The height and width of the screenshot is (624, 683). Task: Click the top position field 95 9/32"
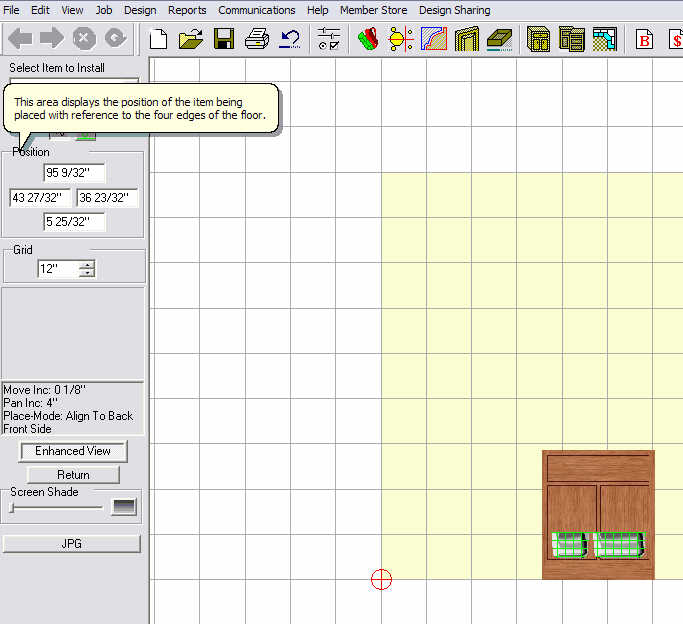coord(74,173)
